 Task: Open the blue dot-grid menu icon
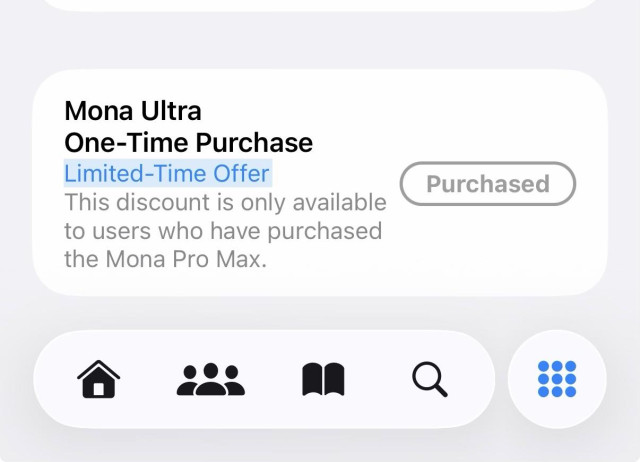[557, 379]
